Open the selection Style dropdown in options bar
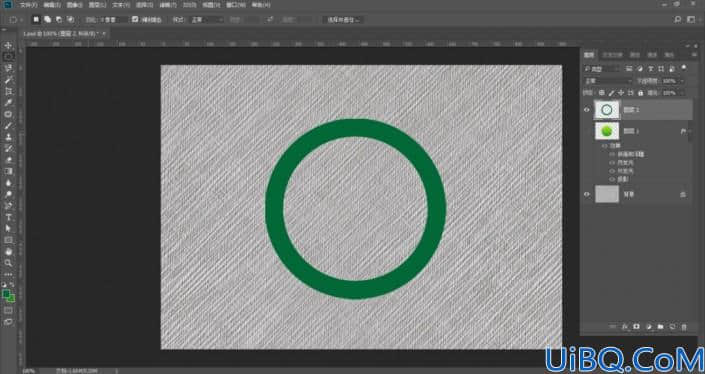Viewport: 705px width, 374px height. point(207,20)
